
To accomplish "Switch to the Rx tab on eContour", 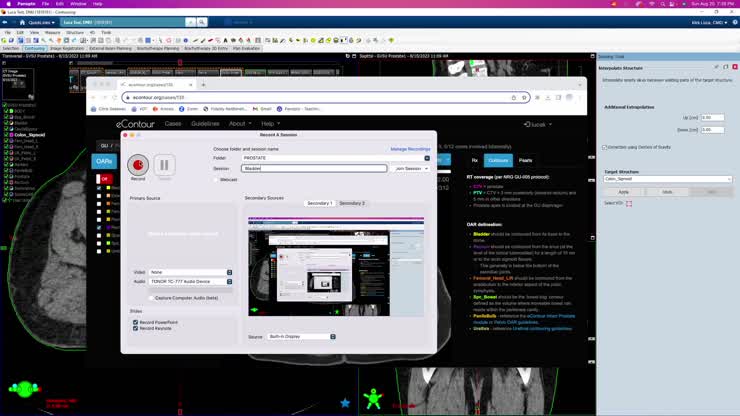I will [x=475, y=161].
